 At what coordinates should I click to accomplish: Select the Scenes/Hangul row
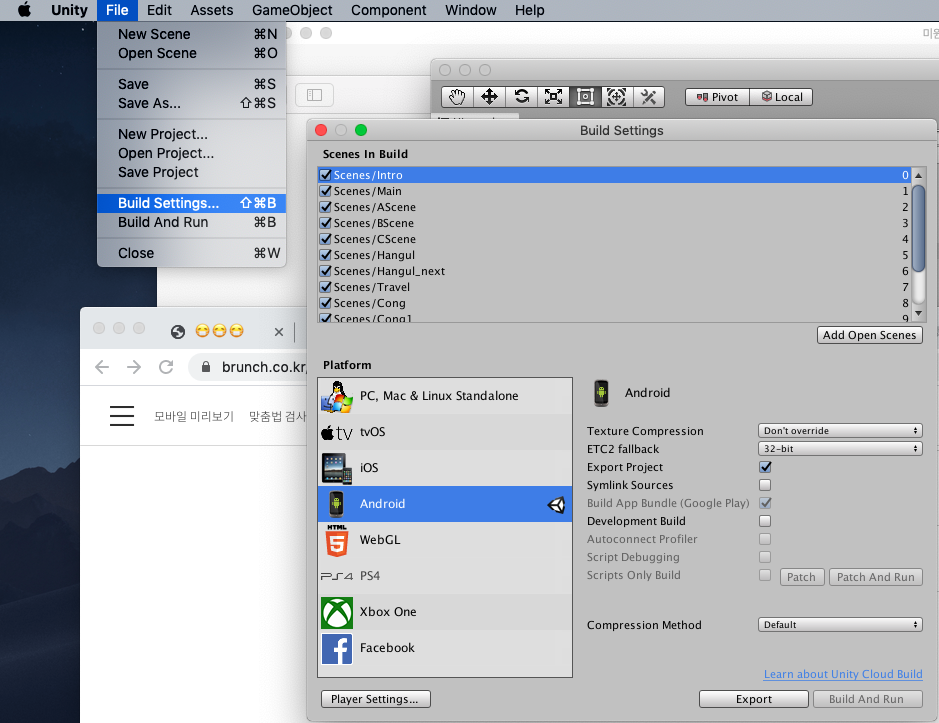click(x=614, y=255)
